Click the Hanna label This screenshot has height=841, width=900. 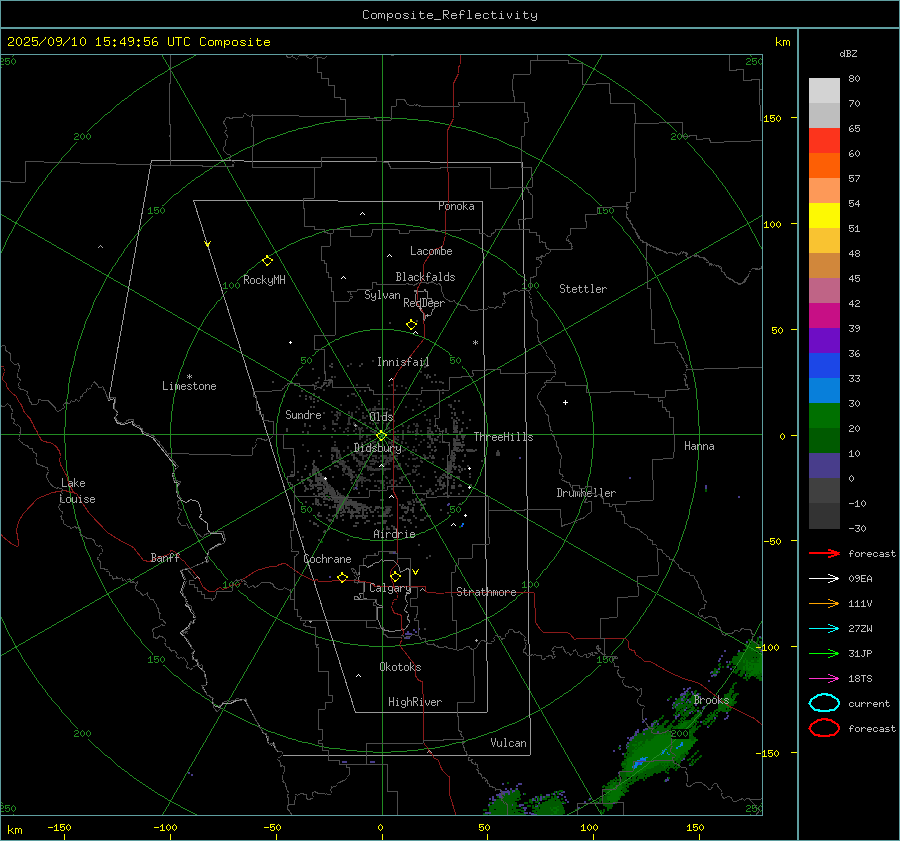pyautogui.click(x=699, y=446)
